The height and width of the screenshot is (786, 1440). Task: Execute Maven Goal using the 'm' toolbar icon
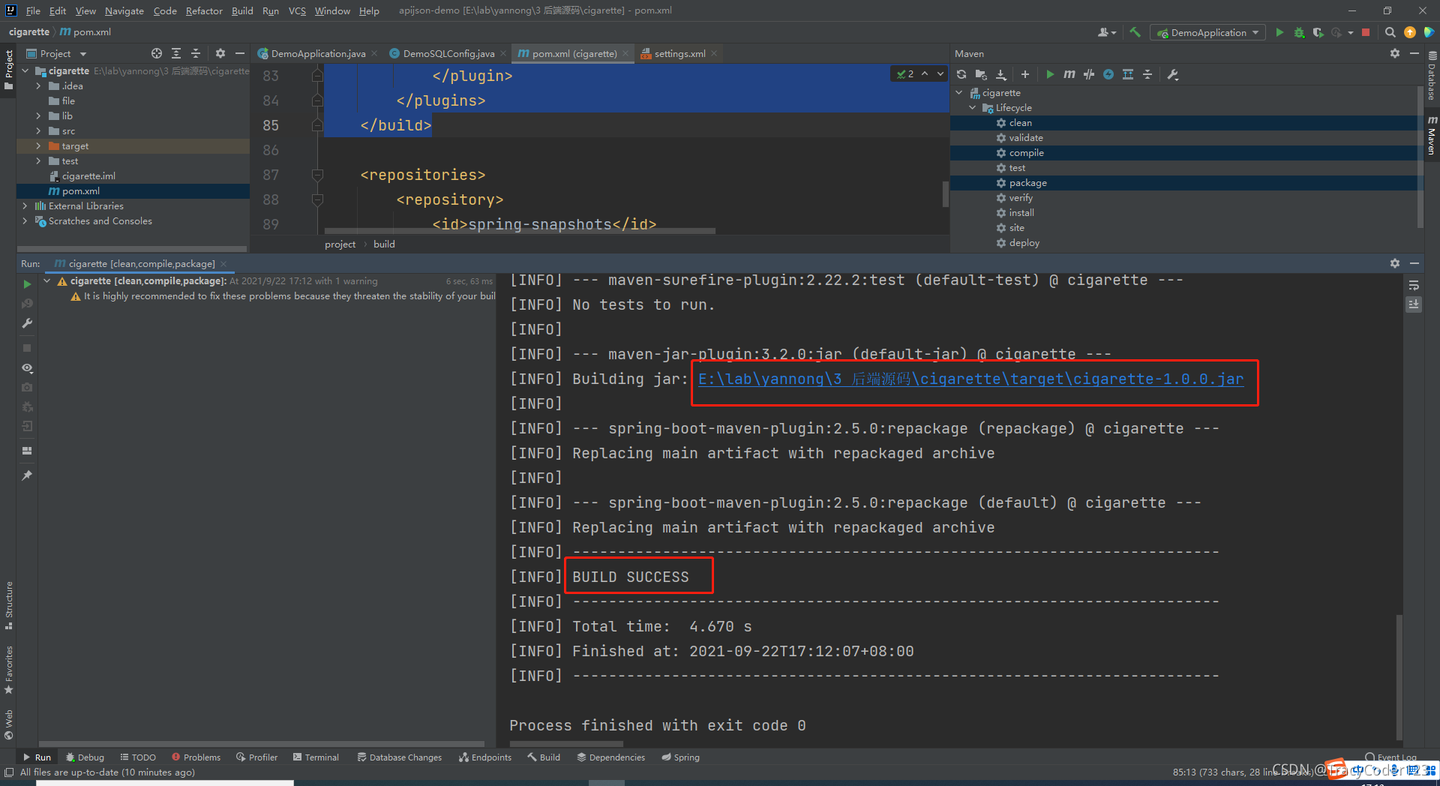(1070, 74)
